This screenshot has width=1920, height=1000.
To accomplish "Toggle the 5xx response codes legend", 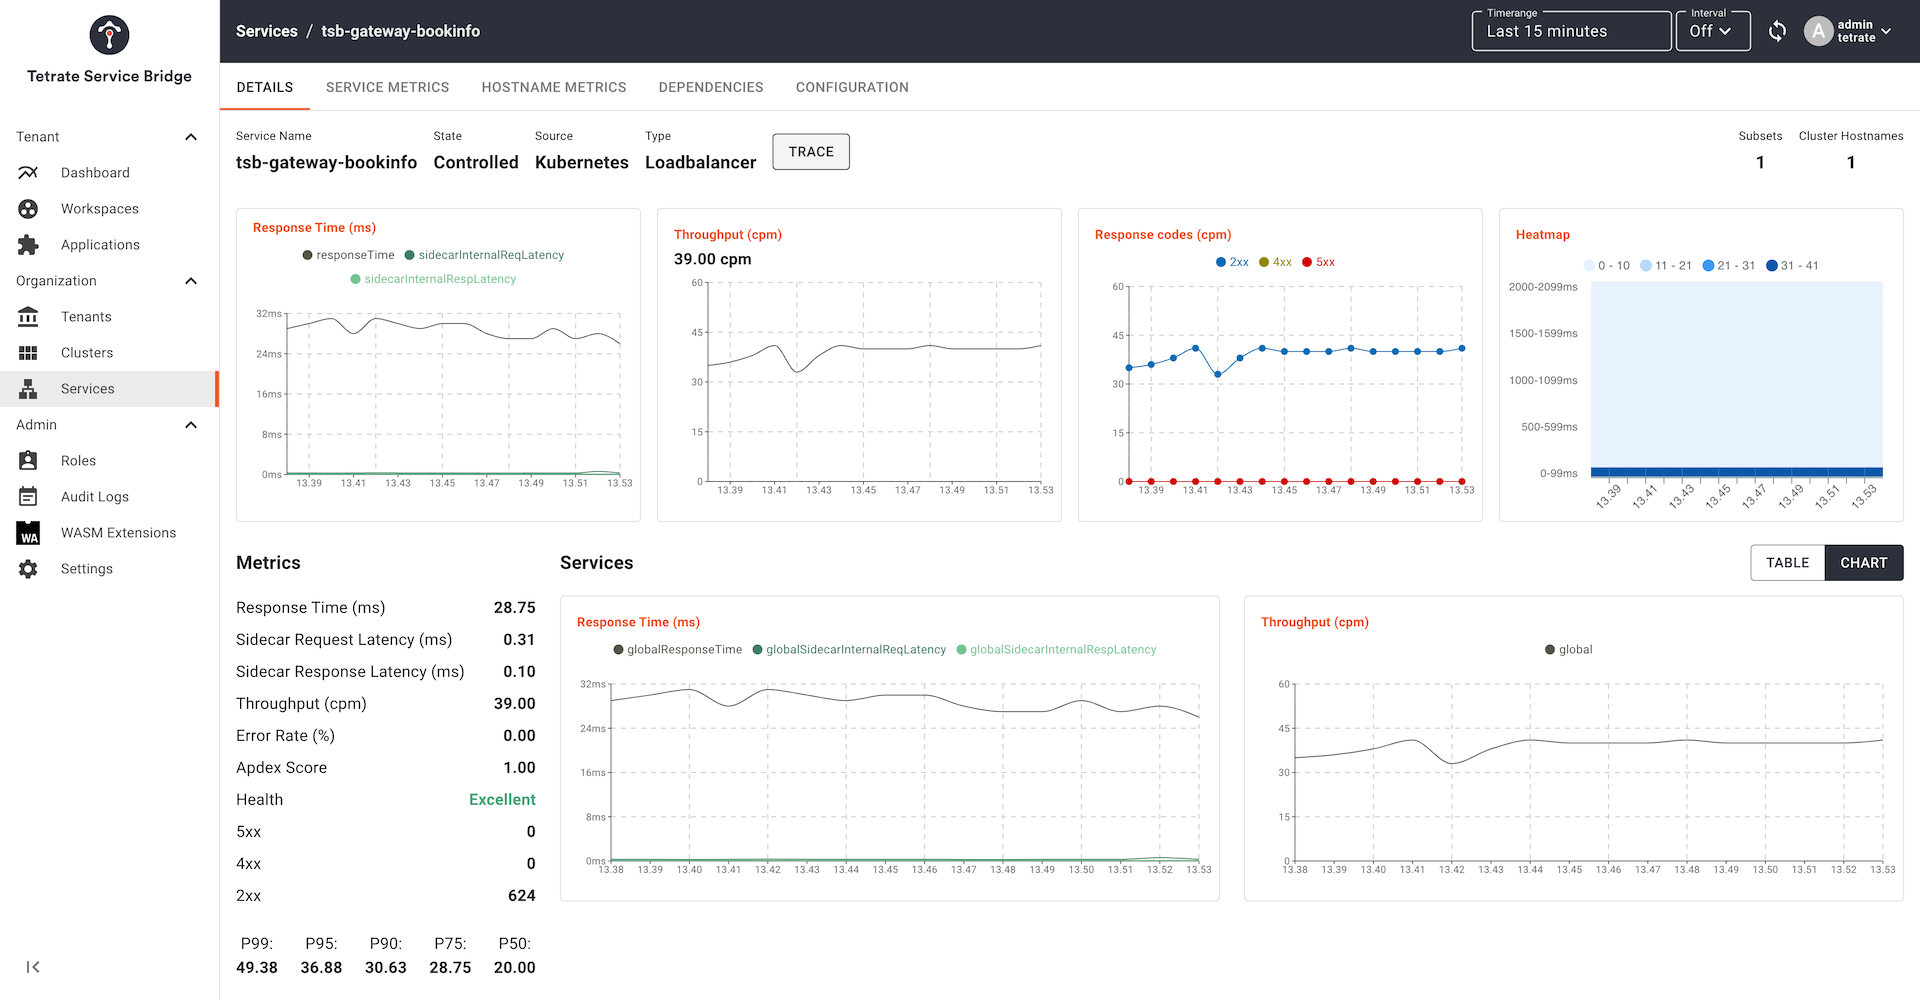I will coord(1318,262).
